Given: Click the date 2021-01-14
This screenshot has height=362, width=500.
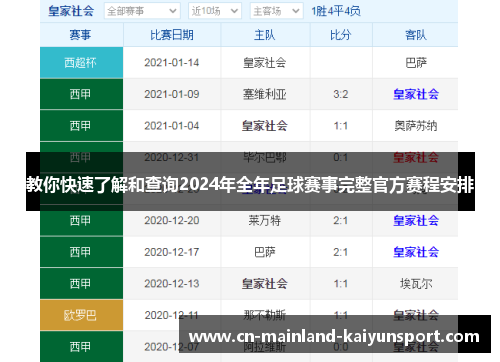Looking at the screenshot, I should [x=172, y=63].
